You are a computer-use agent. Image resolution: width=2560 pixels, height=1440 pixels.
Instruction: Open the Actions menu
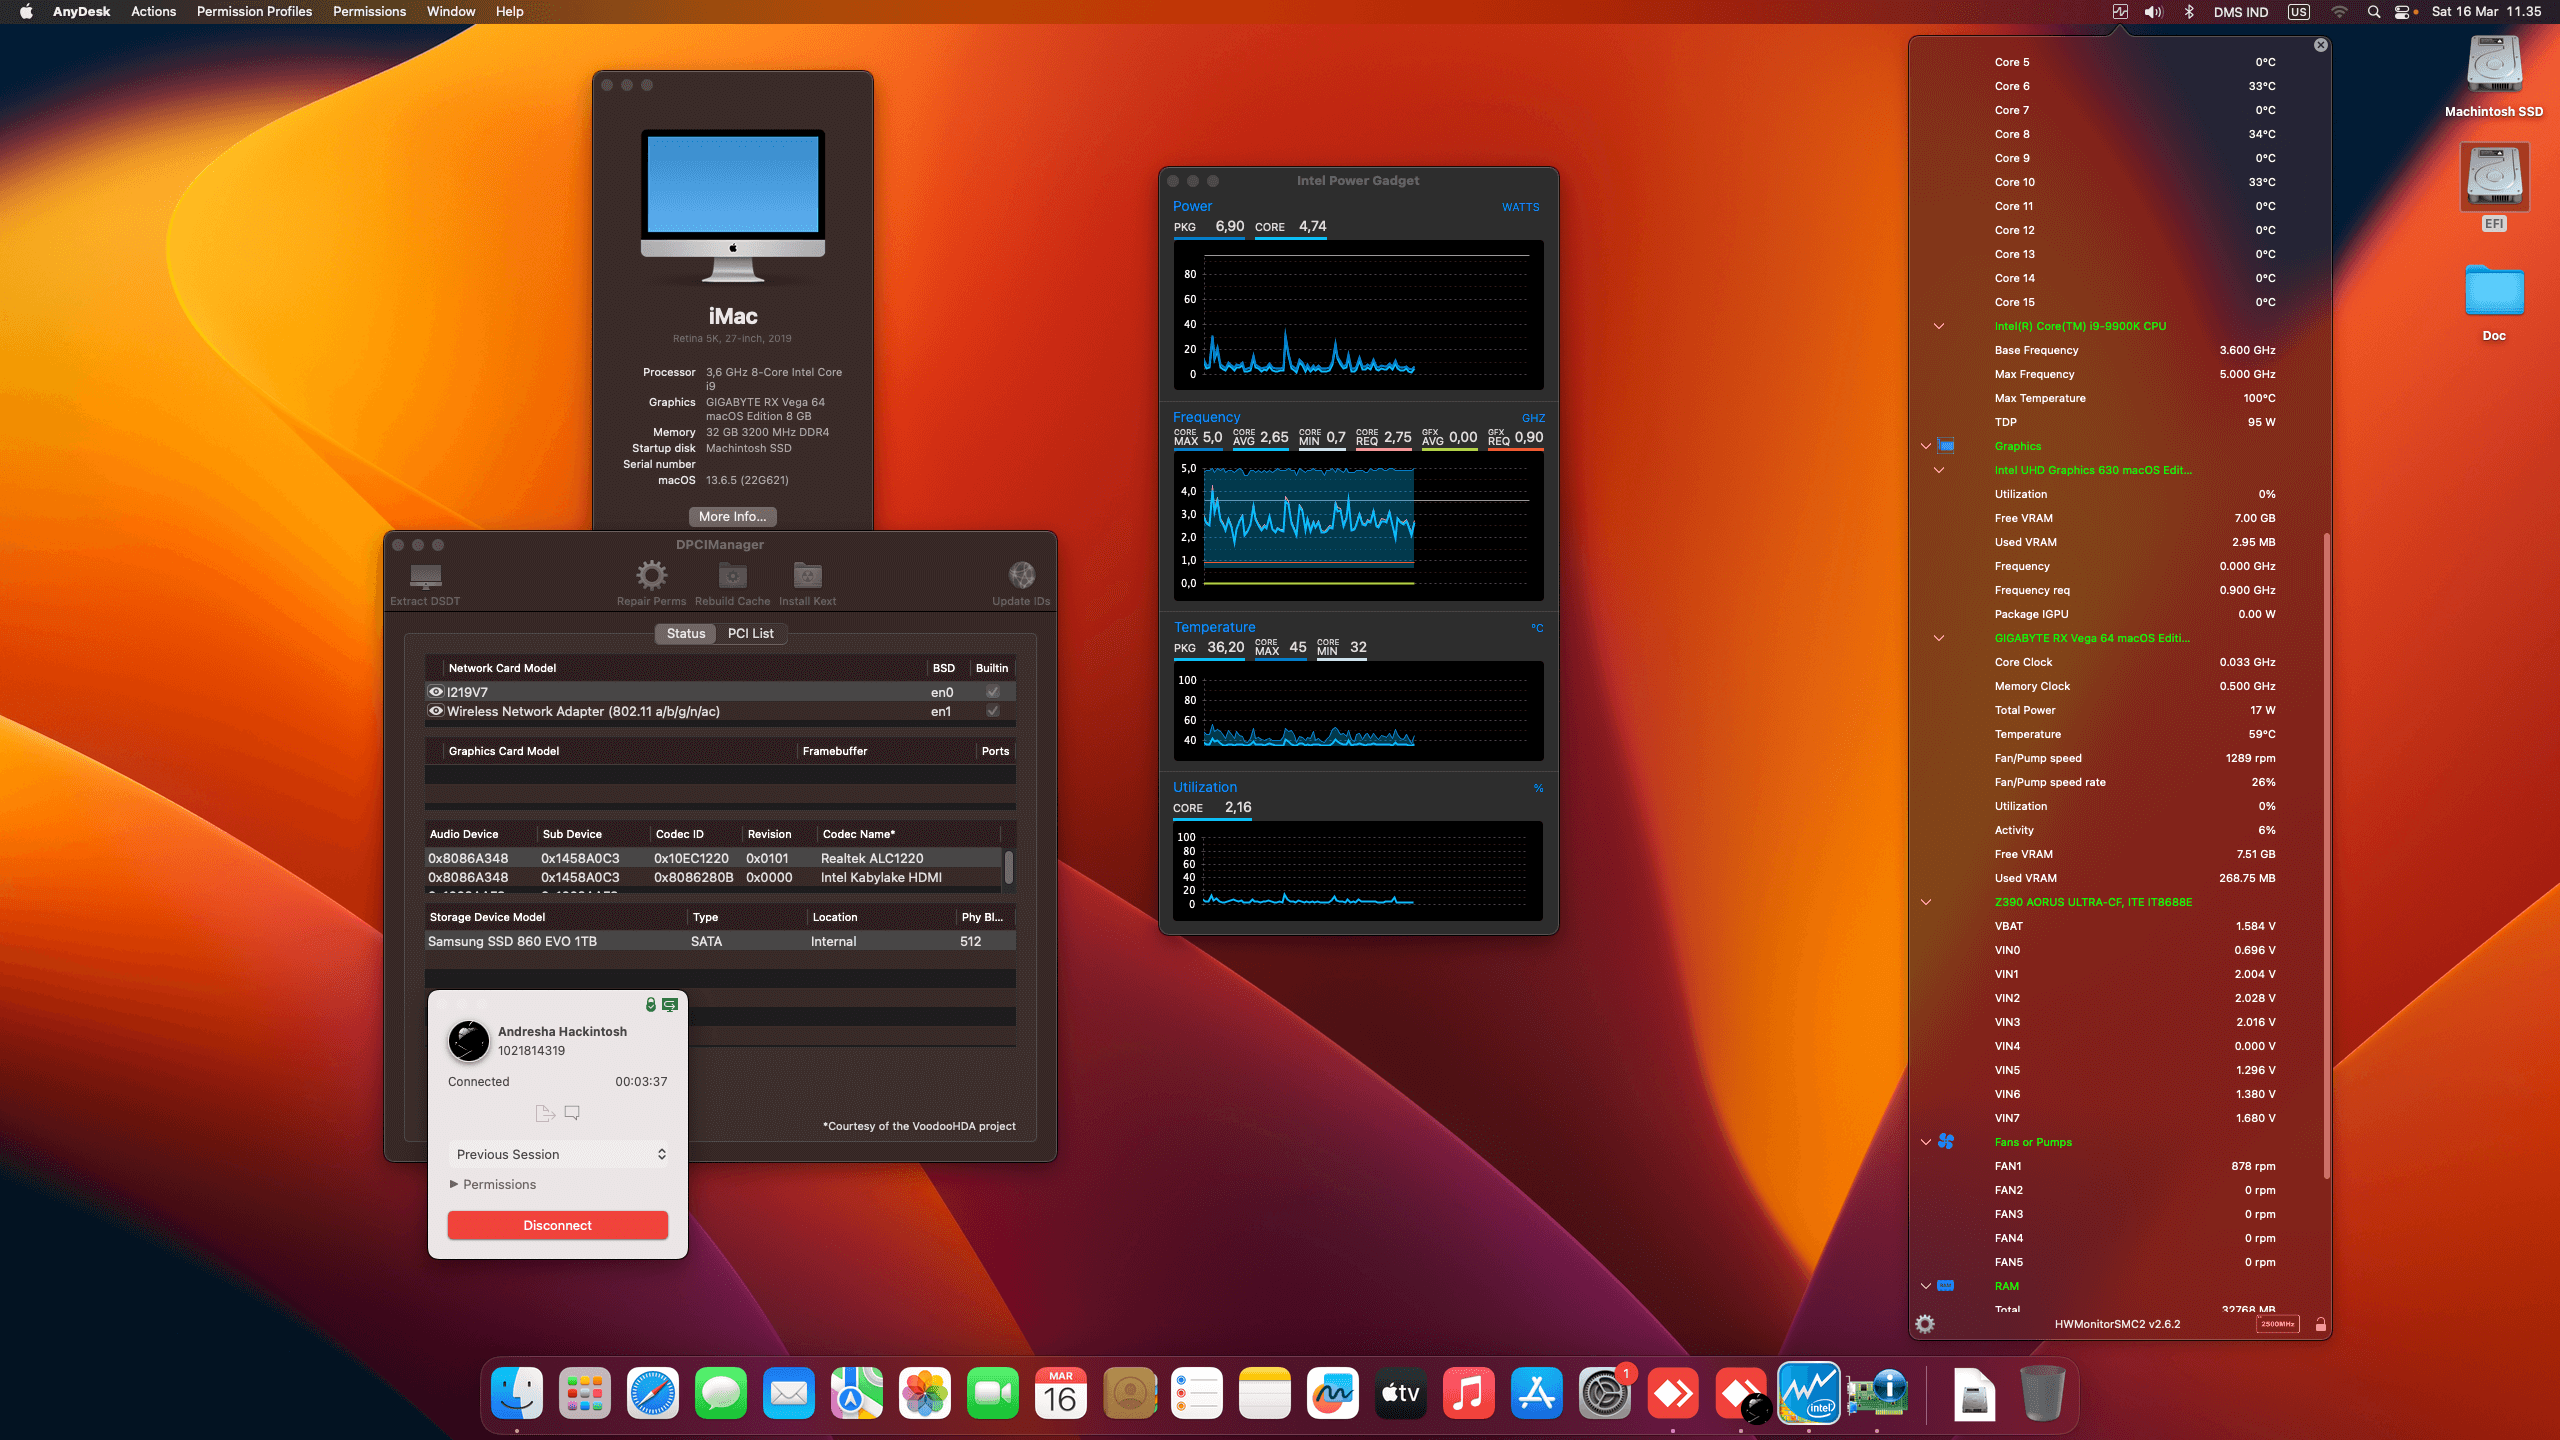(x=153, y=11)
